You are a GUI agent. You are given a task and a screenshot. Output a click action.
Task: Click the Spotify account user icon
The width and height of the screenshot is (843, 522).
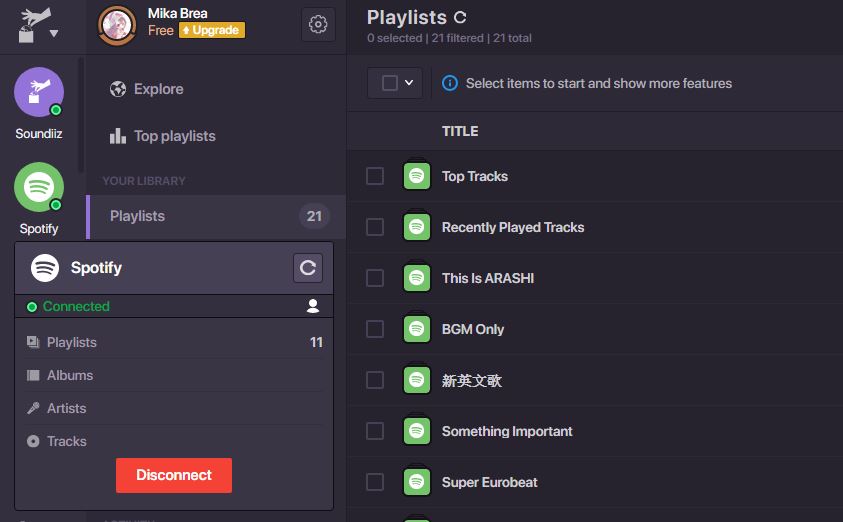pyautogui.click(x=313, y=306)
